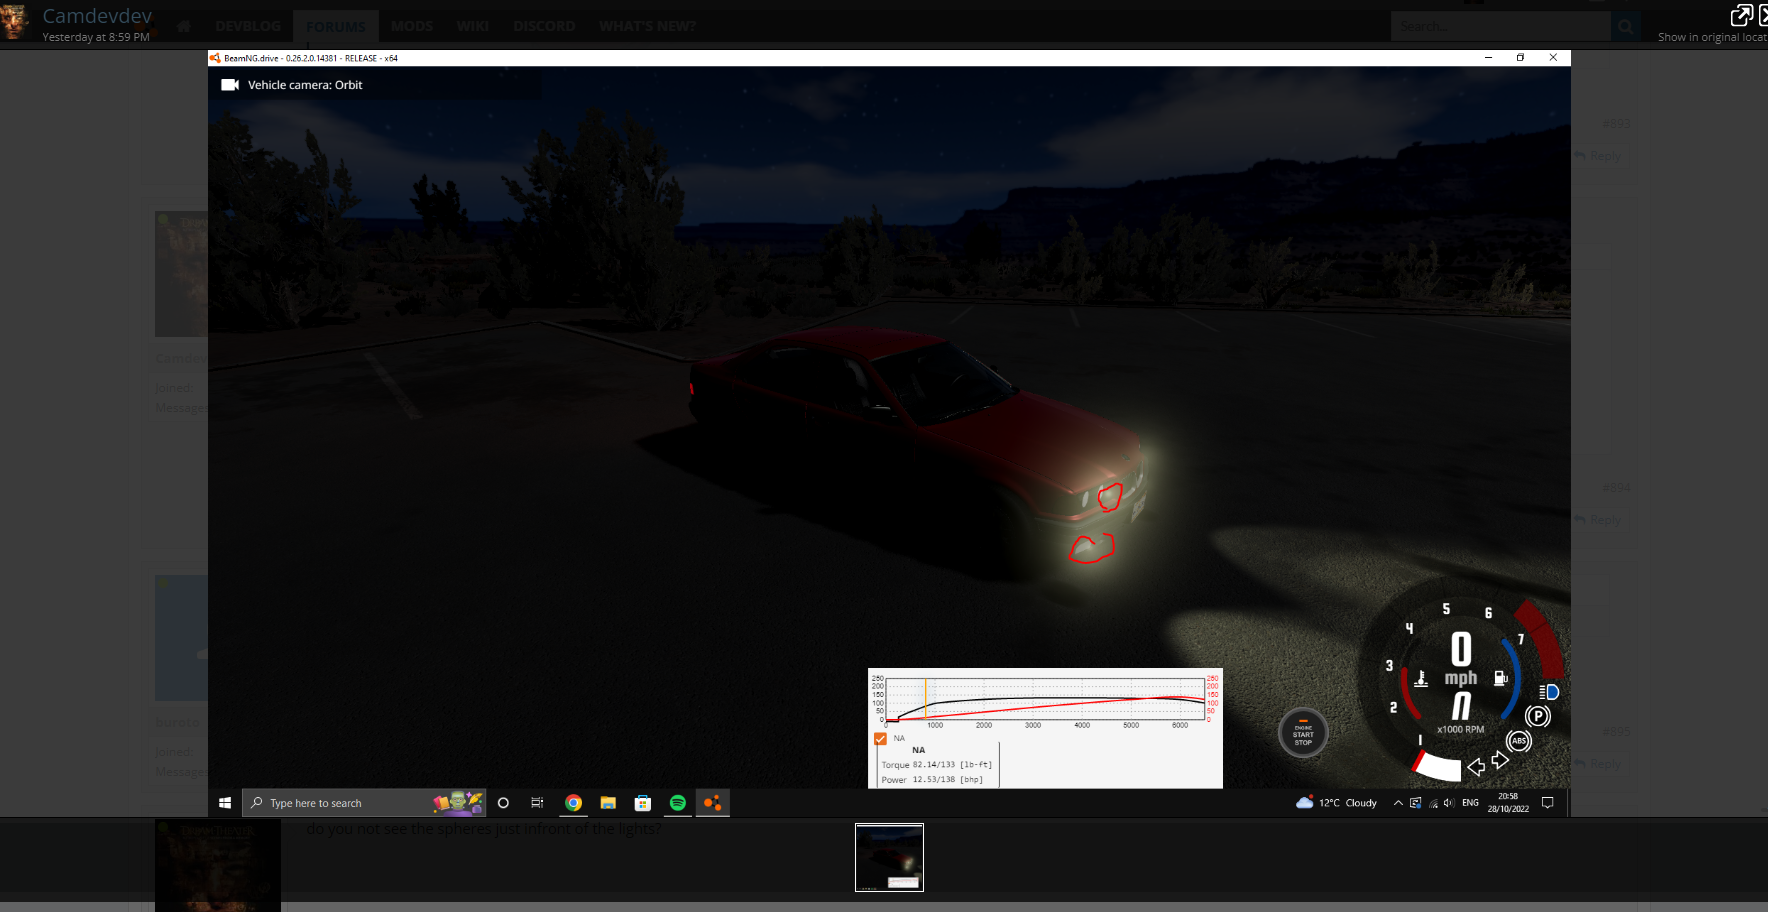Screen dimensions: 1768x912
Task: Click the Engine Start Stop button
Action: click(x=1303, y=734)
